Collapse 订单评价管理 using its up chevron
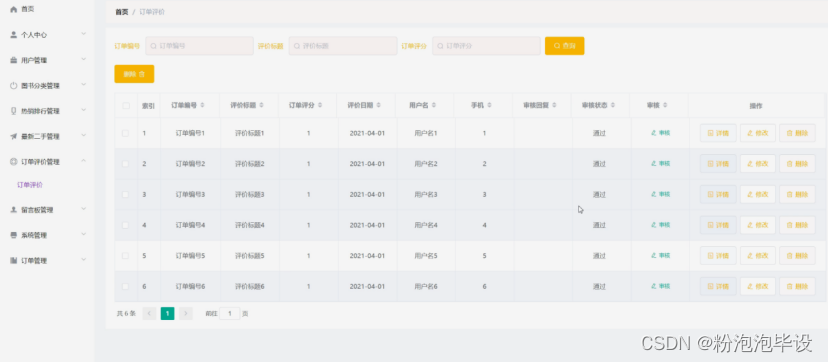Image resolution: width=828 pixels, height=362 pixels. [83, 161]
